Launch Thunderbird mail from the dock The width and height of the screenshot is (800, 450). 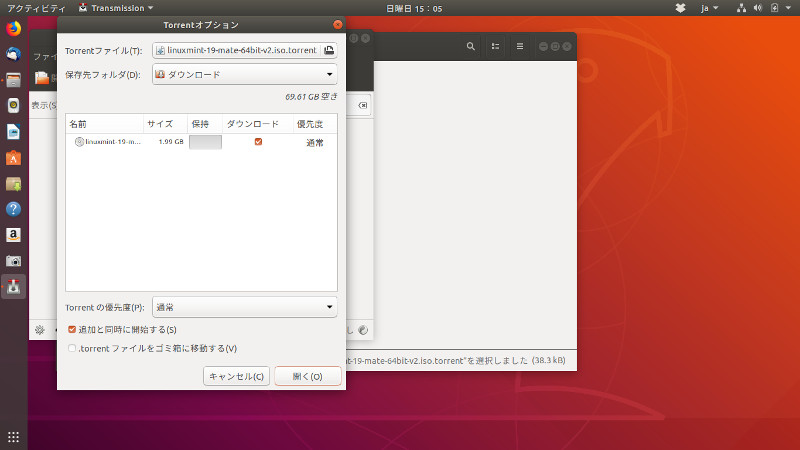click(x=14, y=54)
